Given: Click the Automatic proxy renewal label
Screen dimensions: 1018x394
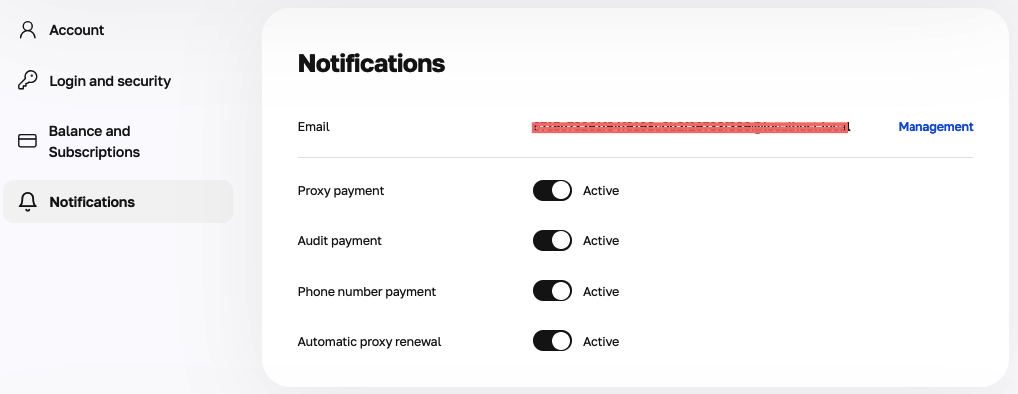Looking at the screenshot, I should pos(369,341).
